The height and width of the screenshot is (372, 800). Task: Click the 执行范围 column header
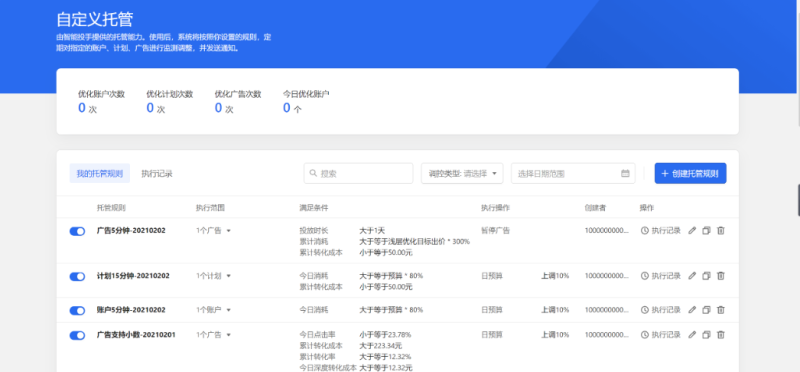210,208
